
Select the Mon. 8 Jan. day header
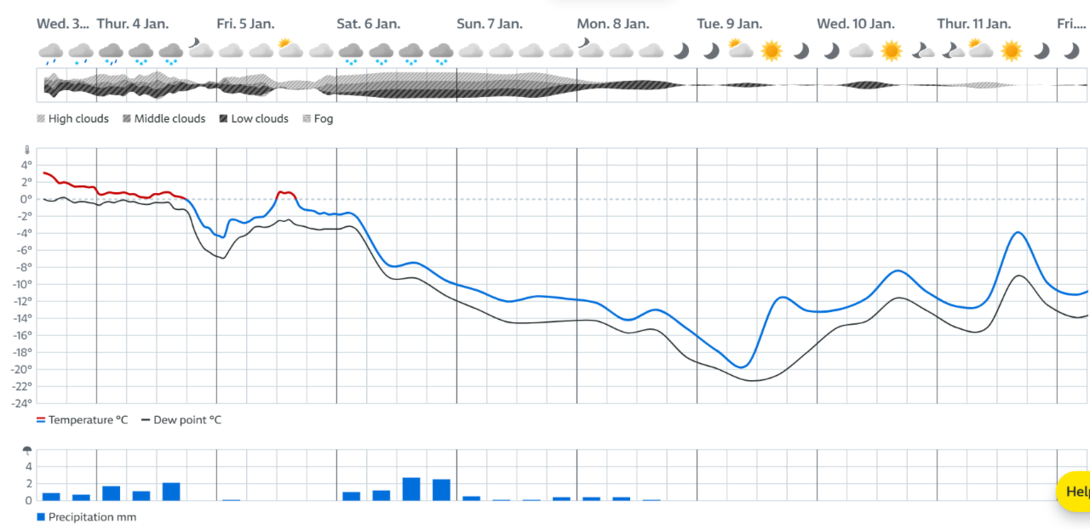pyautogui.click(x=613, y=24)
